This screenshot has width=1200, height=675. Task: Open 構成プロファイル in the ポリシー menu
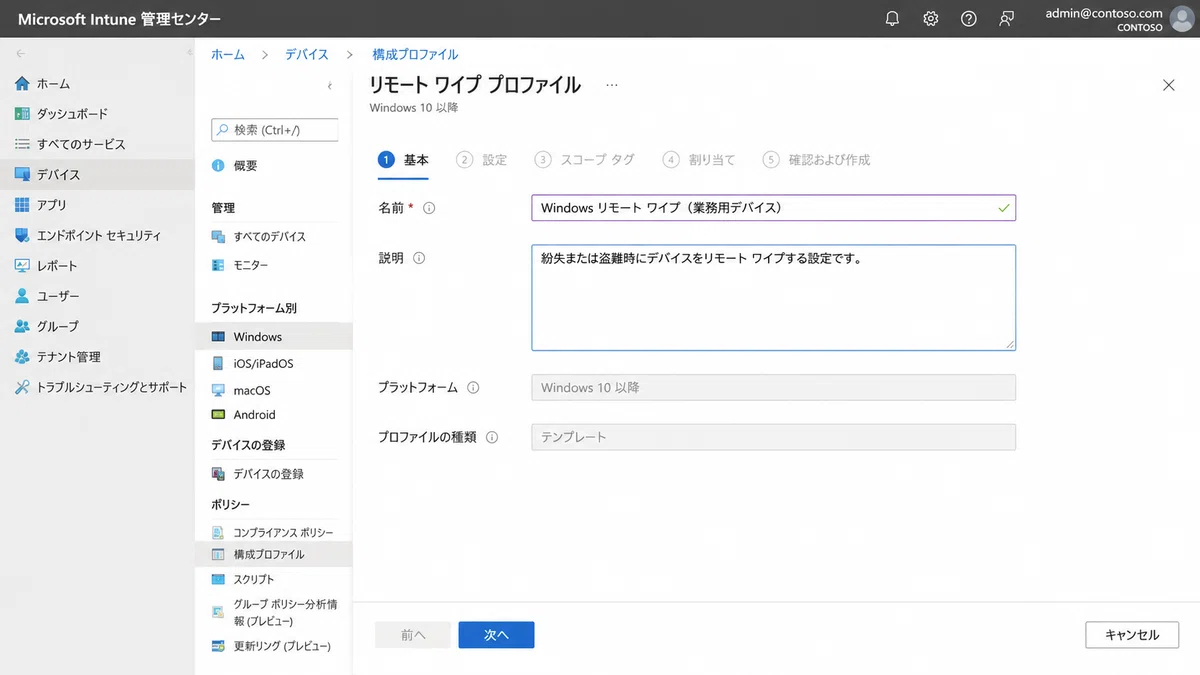click(274, 554)
